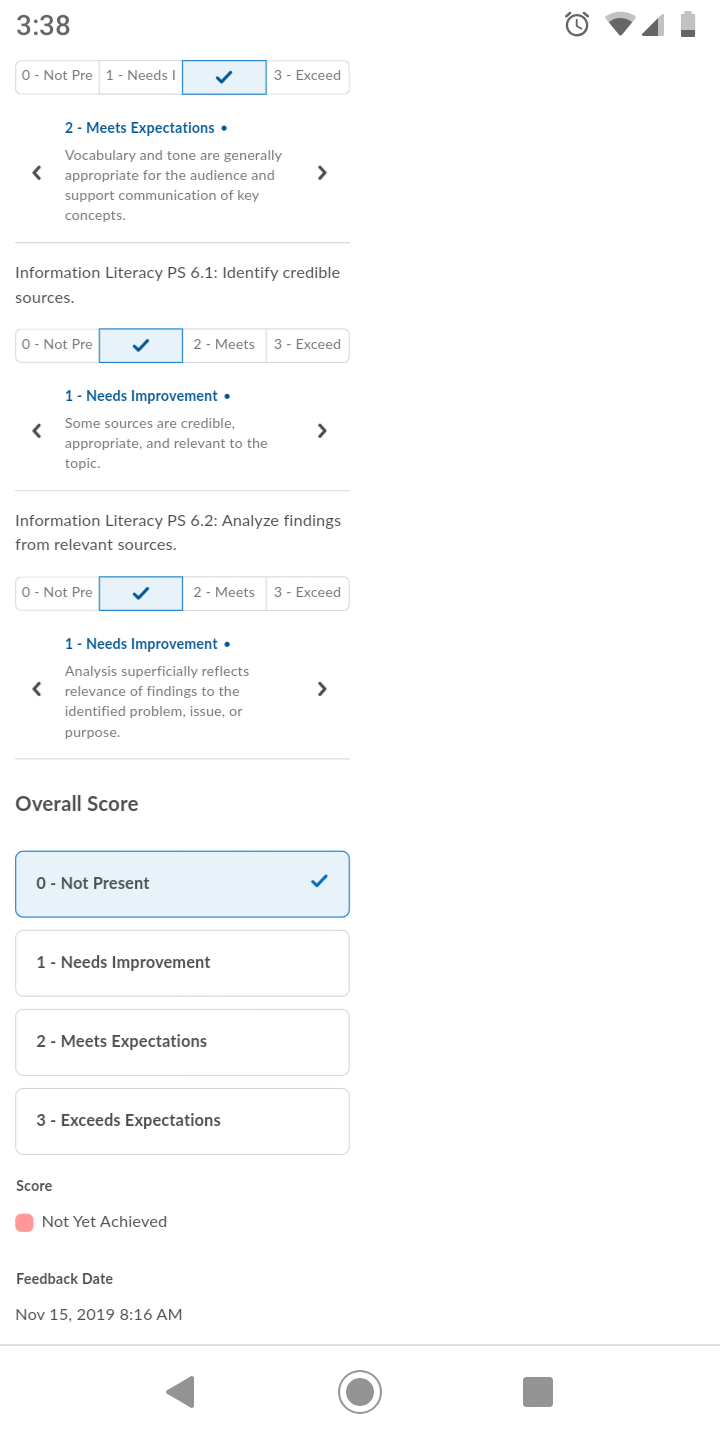Show previous level for PS 6.1 credible sources
Image resolution: width=720 pixels, height=1440 pixels.
37,430
